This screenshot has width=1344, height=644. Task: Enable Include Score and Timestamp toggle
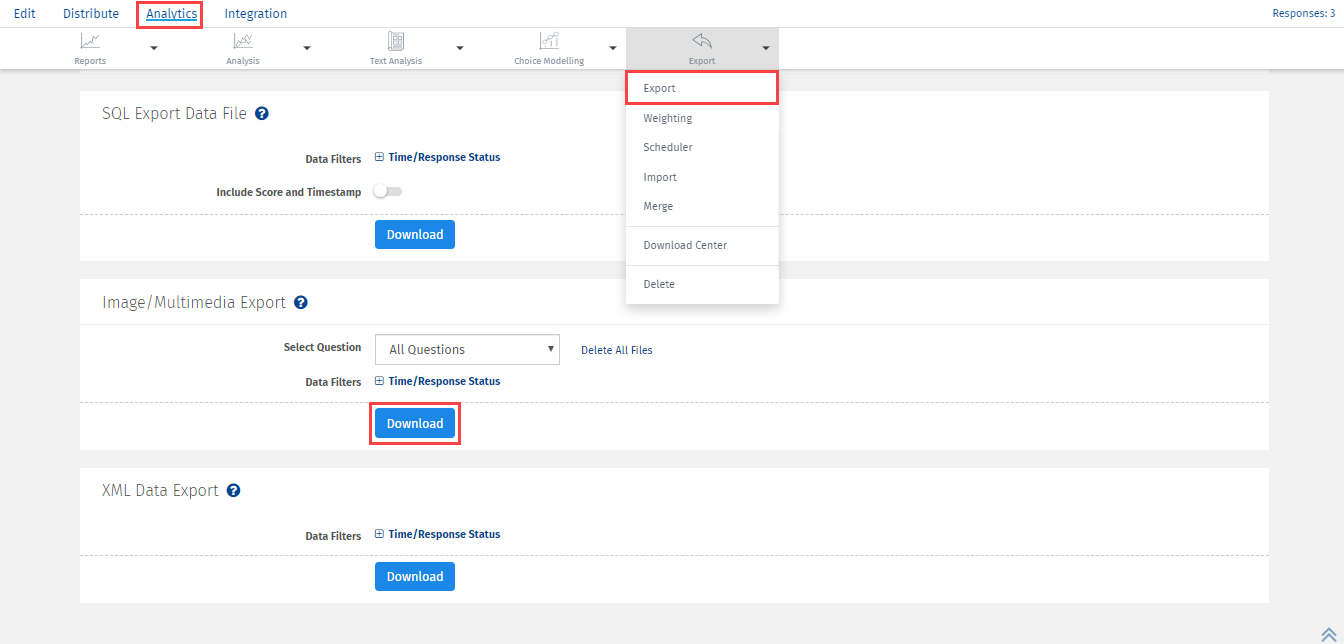pyautogui.click(x=387, y=191)
